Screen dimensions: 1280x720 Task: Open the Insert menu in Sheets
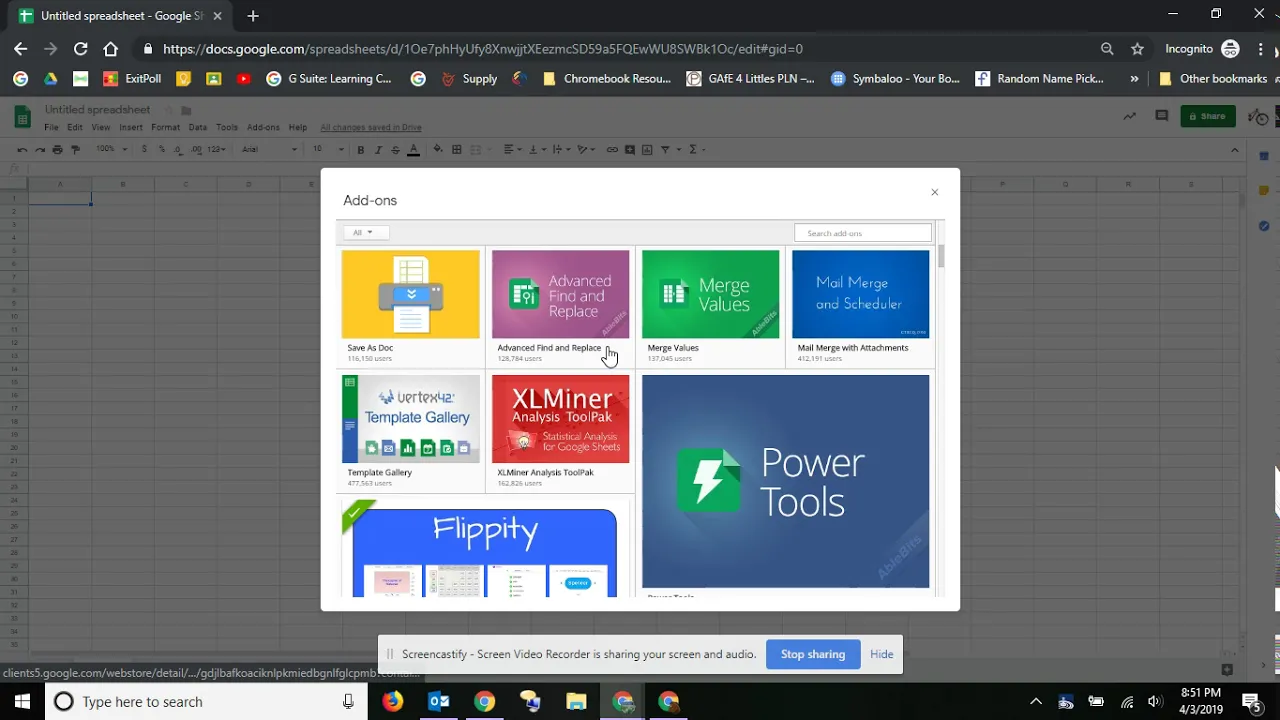click(131, 127)
